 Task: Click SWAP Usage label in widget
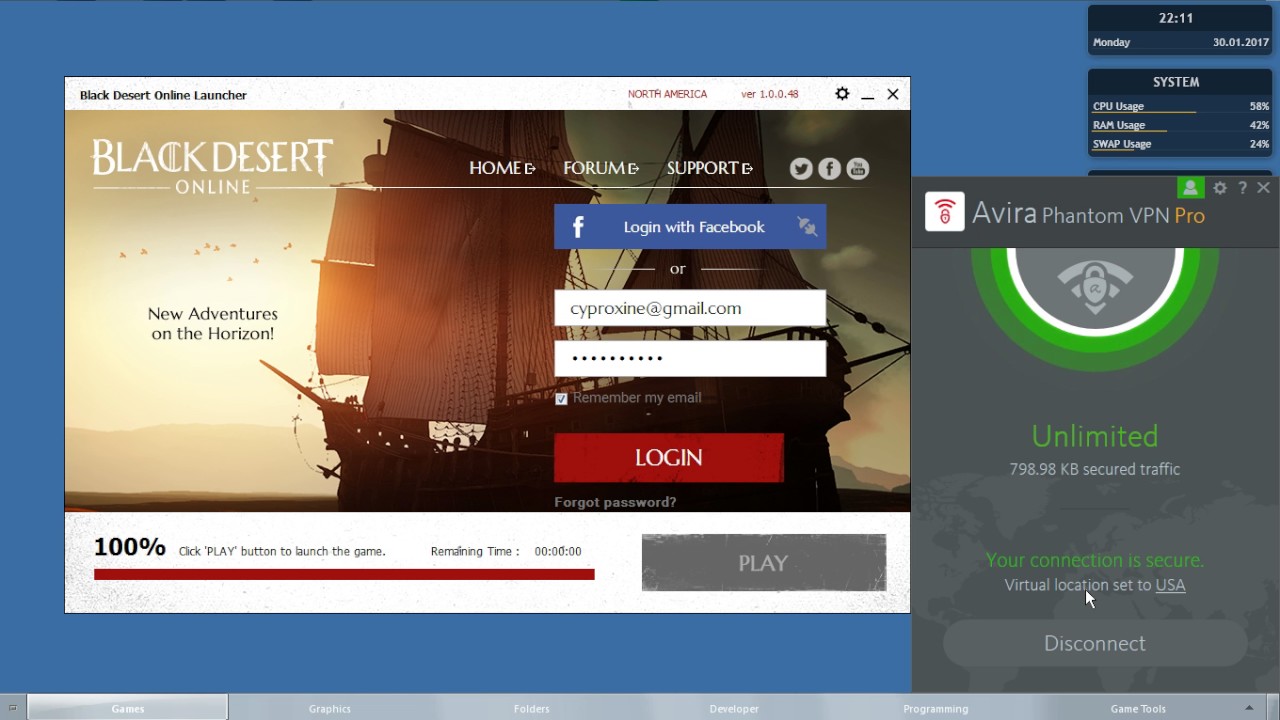tap(1122, 144)
